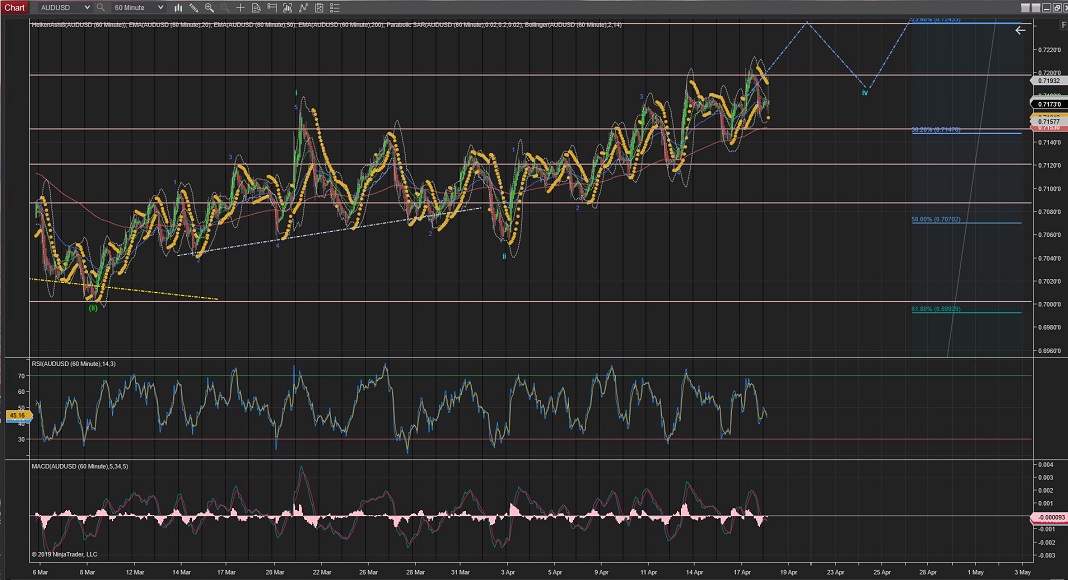Viewport: 1068px width, 580px height.
Task: Select the MACD(AUDUSD (60 Minute),5,34,5) label
Action: (x=80, y=466)
